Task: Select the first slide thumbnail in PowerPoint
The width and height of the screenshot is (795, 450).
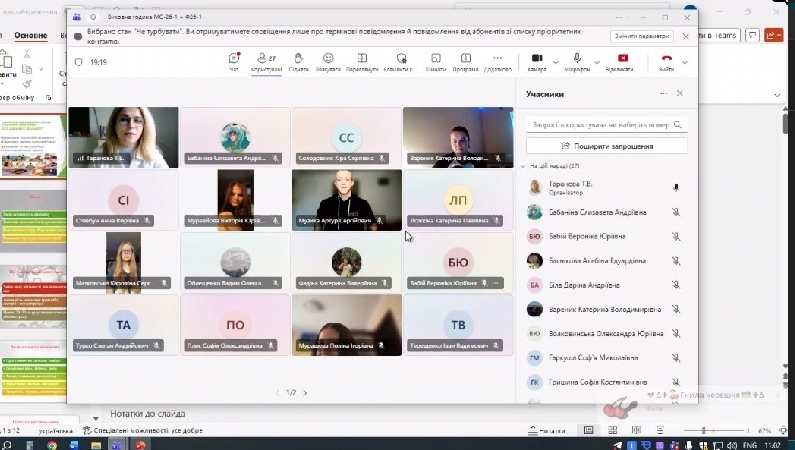Action: (33, 145)
